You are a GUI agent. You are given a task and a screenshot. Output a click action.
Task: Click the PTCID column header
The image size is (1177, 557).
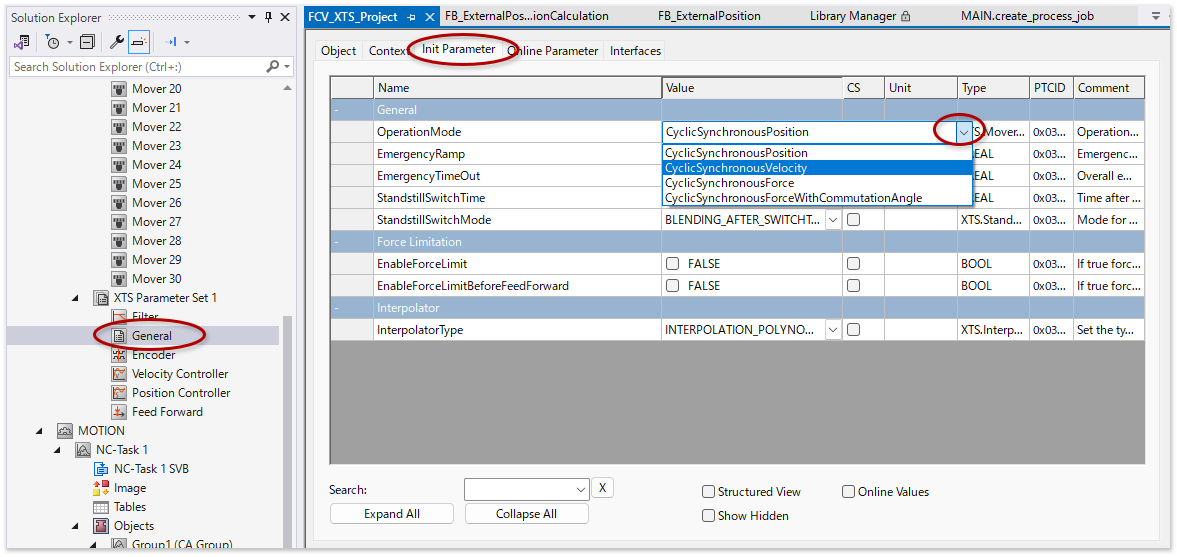click(x=1051, y=88)
